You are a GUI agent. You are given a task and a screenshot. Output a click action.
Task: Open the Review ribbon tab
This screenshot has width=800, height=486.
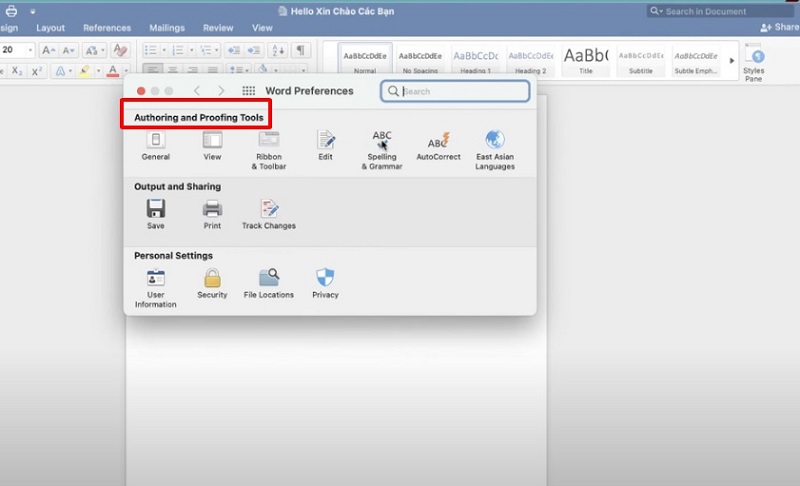pyautogui.click(x=218, y=28)
